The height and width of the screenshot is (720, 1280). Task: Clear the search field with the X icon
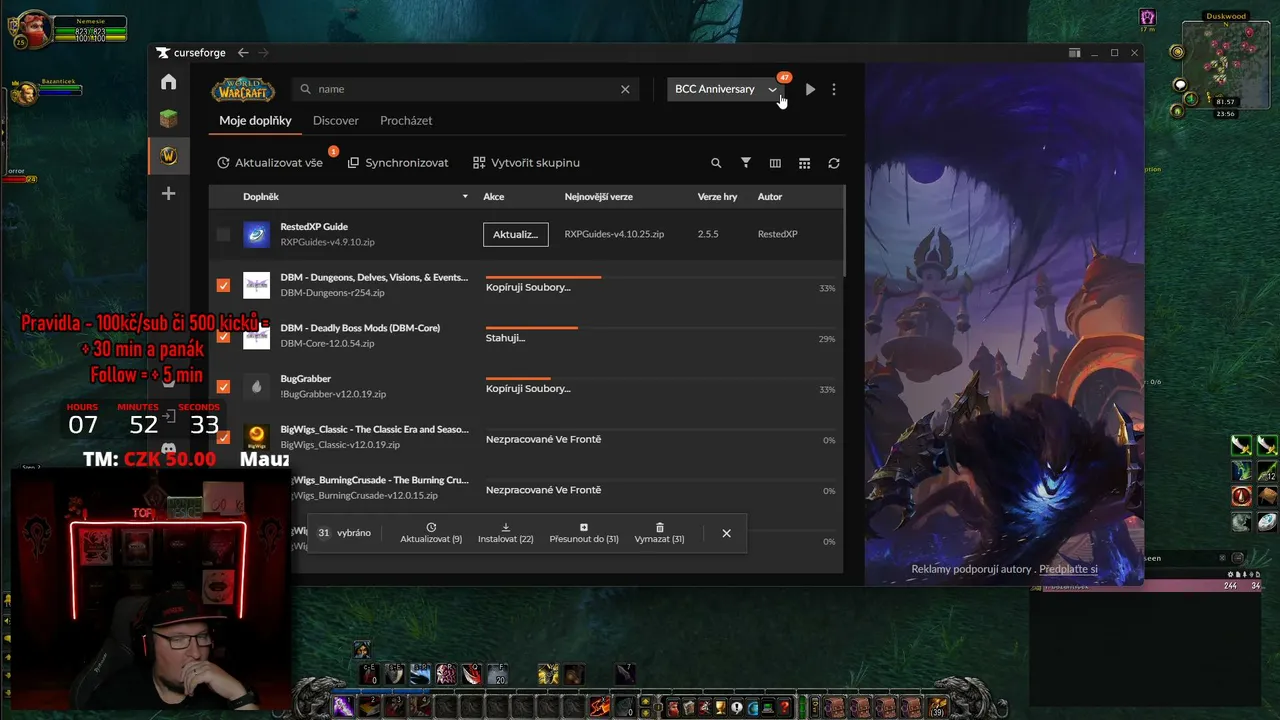coord(625,89)
